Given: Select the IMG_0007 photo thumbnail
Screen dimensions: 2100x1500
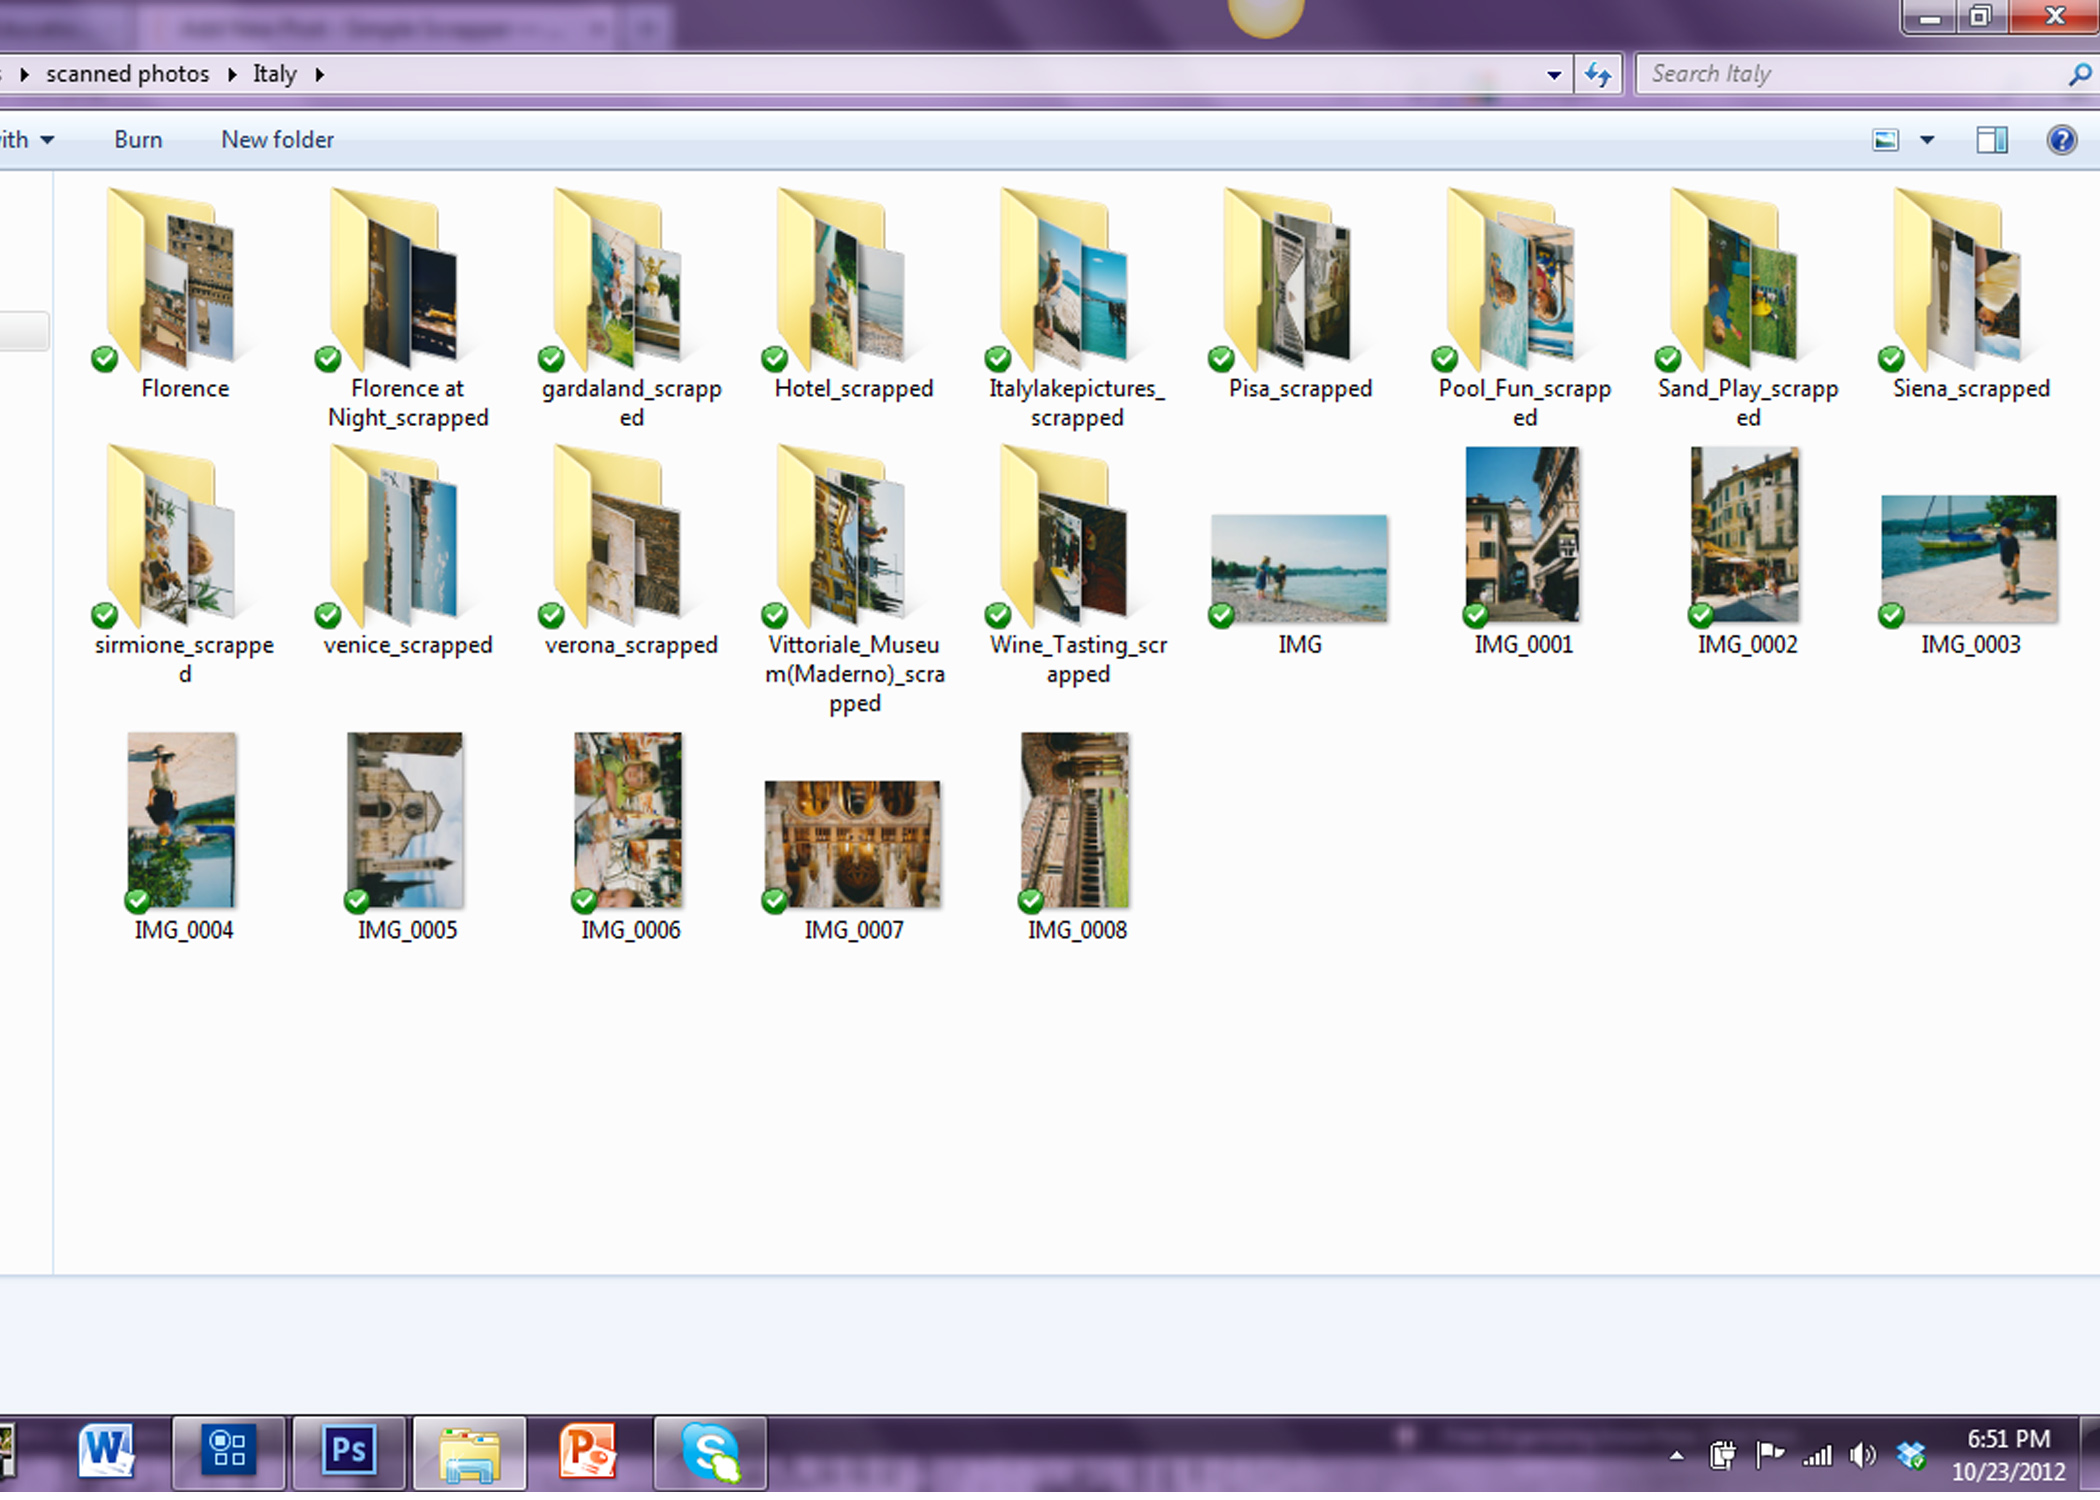Looking at the screenshot, I should [x=852, y=845].
